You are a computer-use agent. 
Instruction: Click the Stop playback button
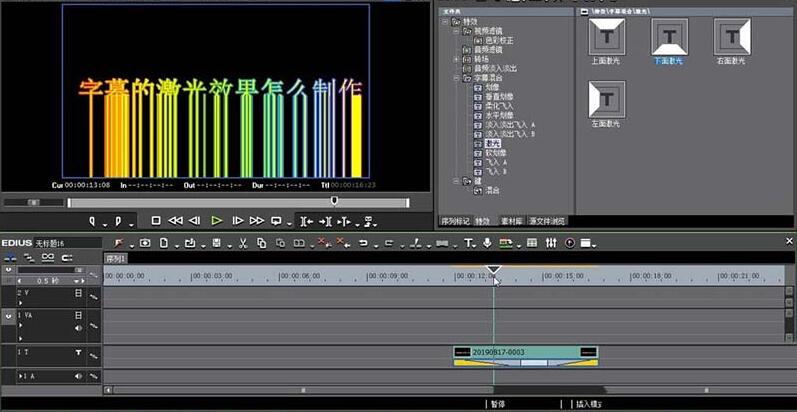[156, 220]
